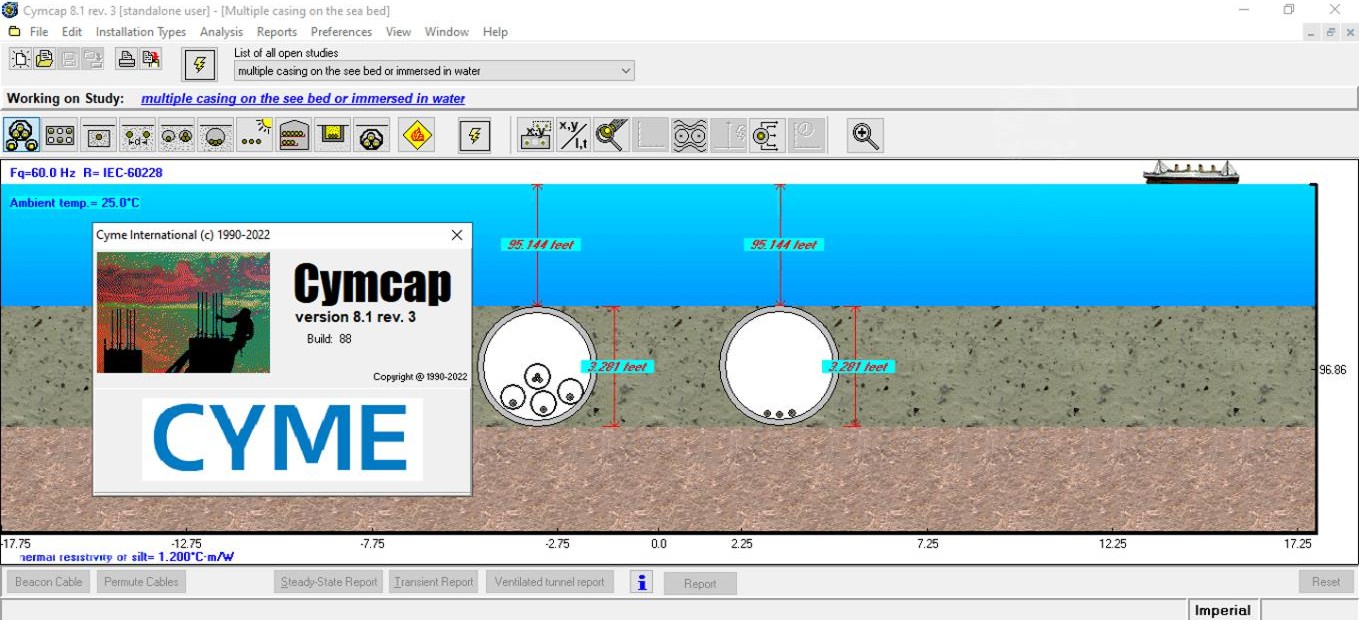The width and height of the screenshot is (1359, 620).
Task: Click the Reset button
Action: (x=1326, y=582)
